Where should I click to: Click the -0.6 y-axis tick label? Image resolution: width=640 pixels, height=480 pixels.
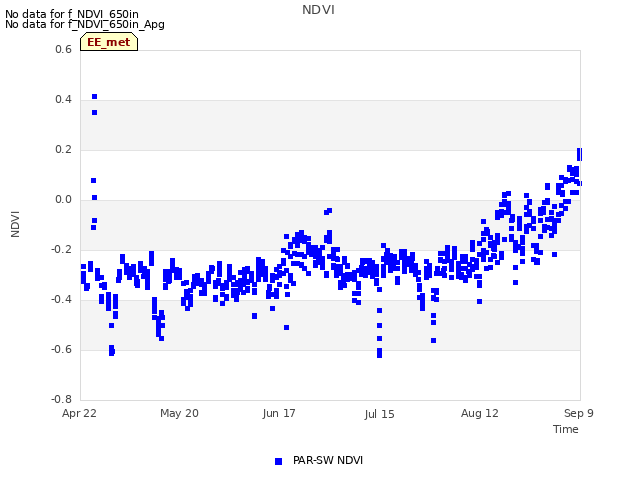tap(61, 349)
